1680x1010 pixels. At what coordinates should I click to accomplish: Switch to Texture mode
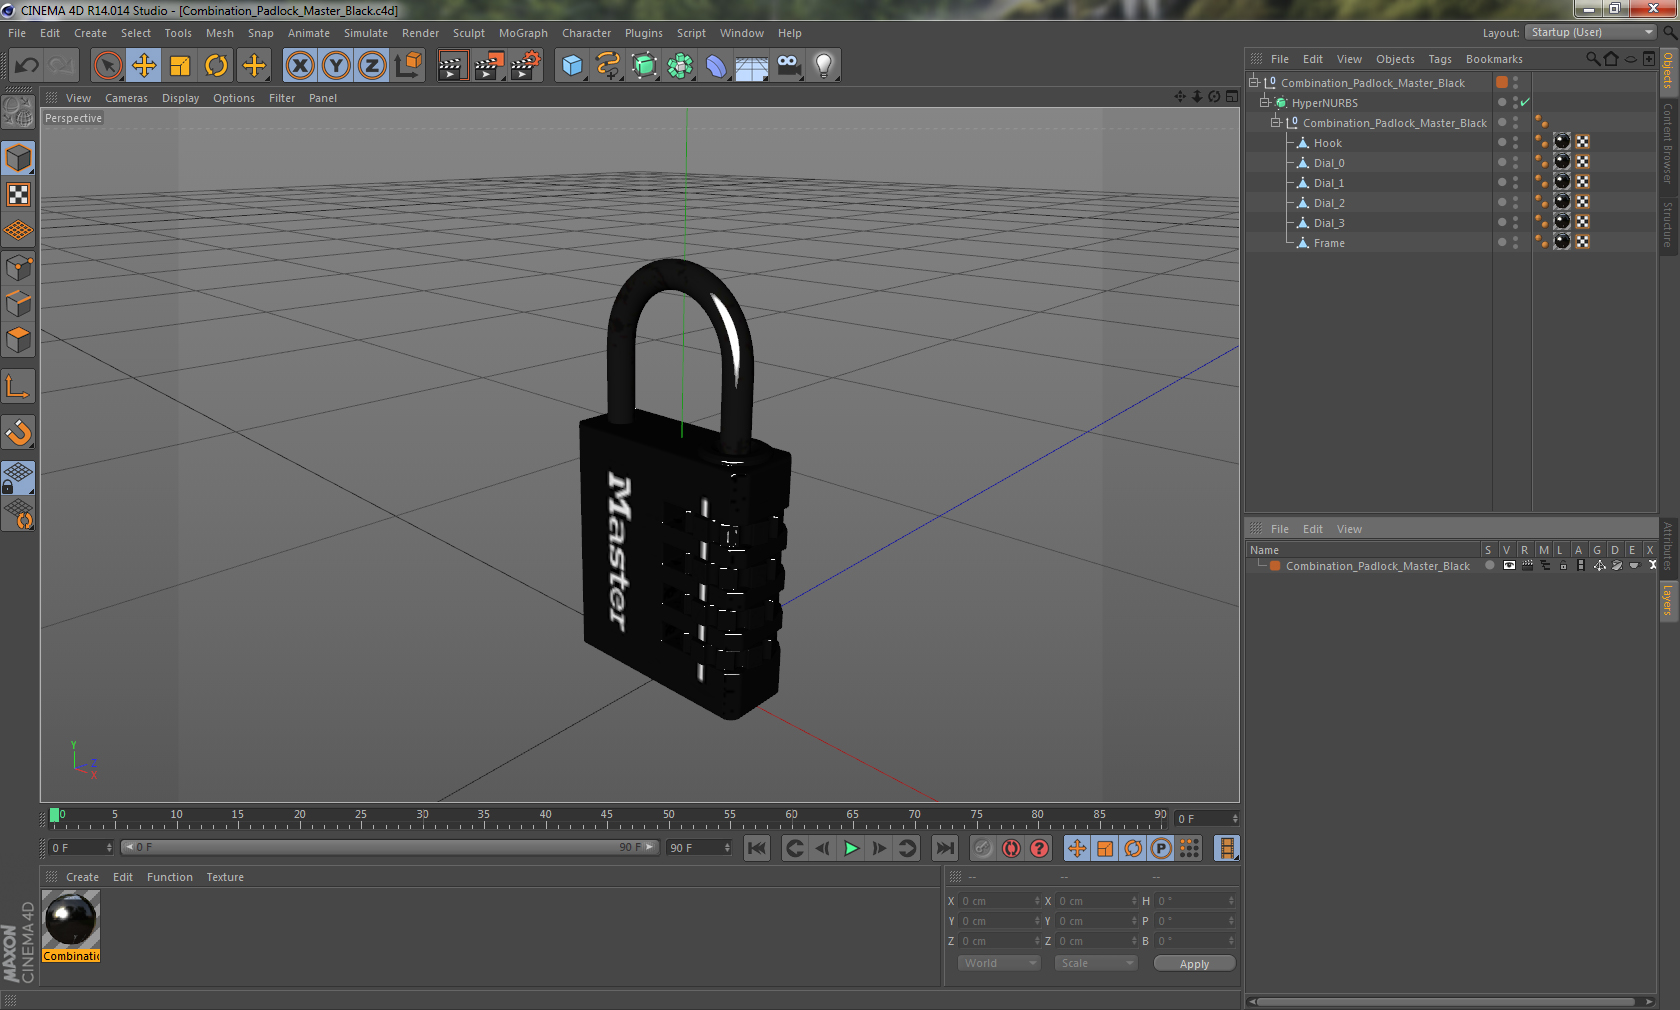pos(18,194)
